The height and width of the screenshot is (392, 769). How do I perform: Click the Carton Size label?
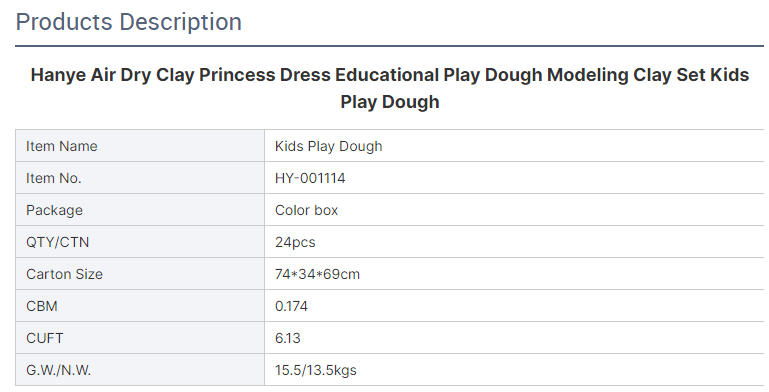[64, 274]
